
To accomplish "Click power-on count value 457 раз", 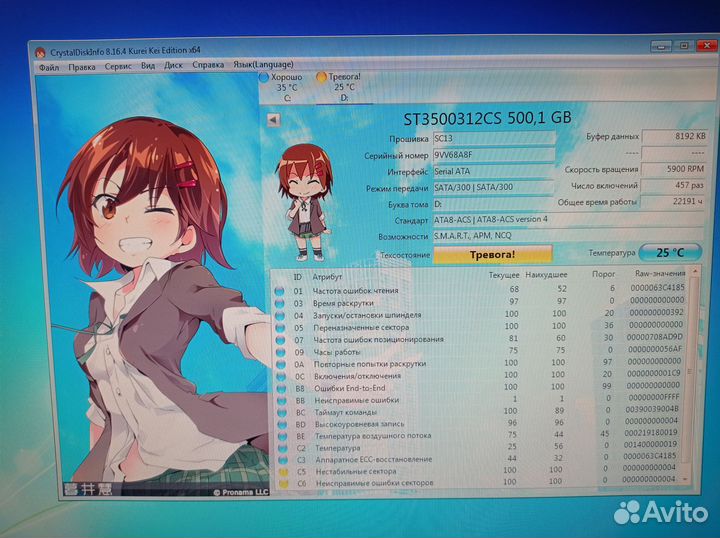I will [673, 185].
